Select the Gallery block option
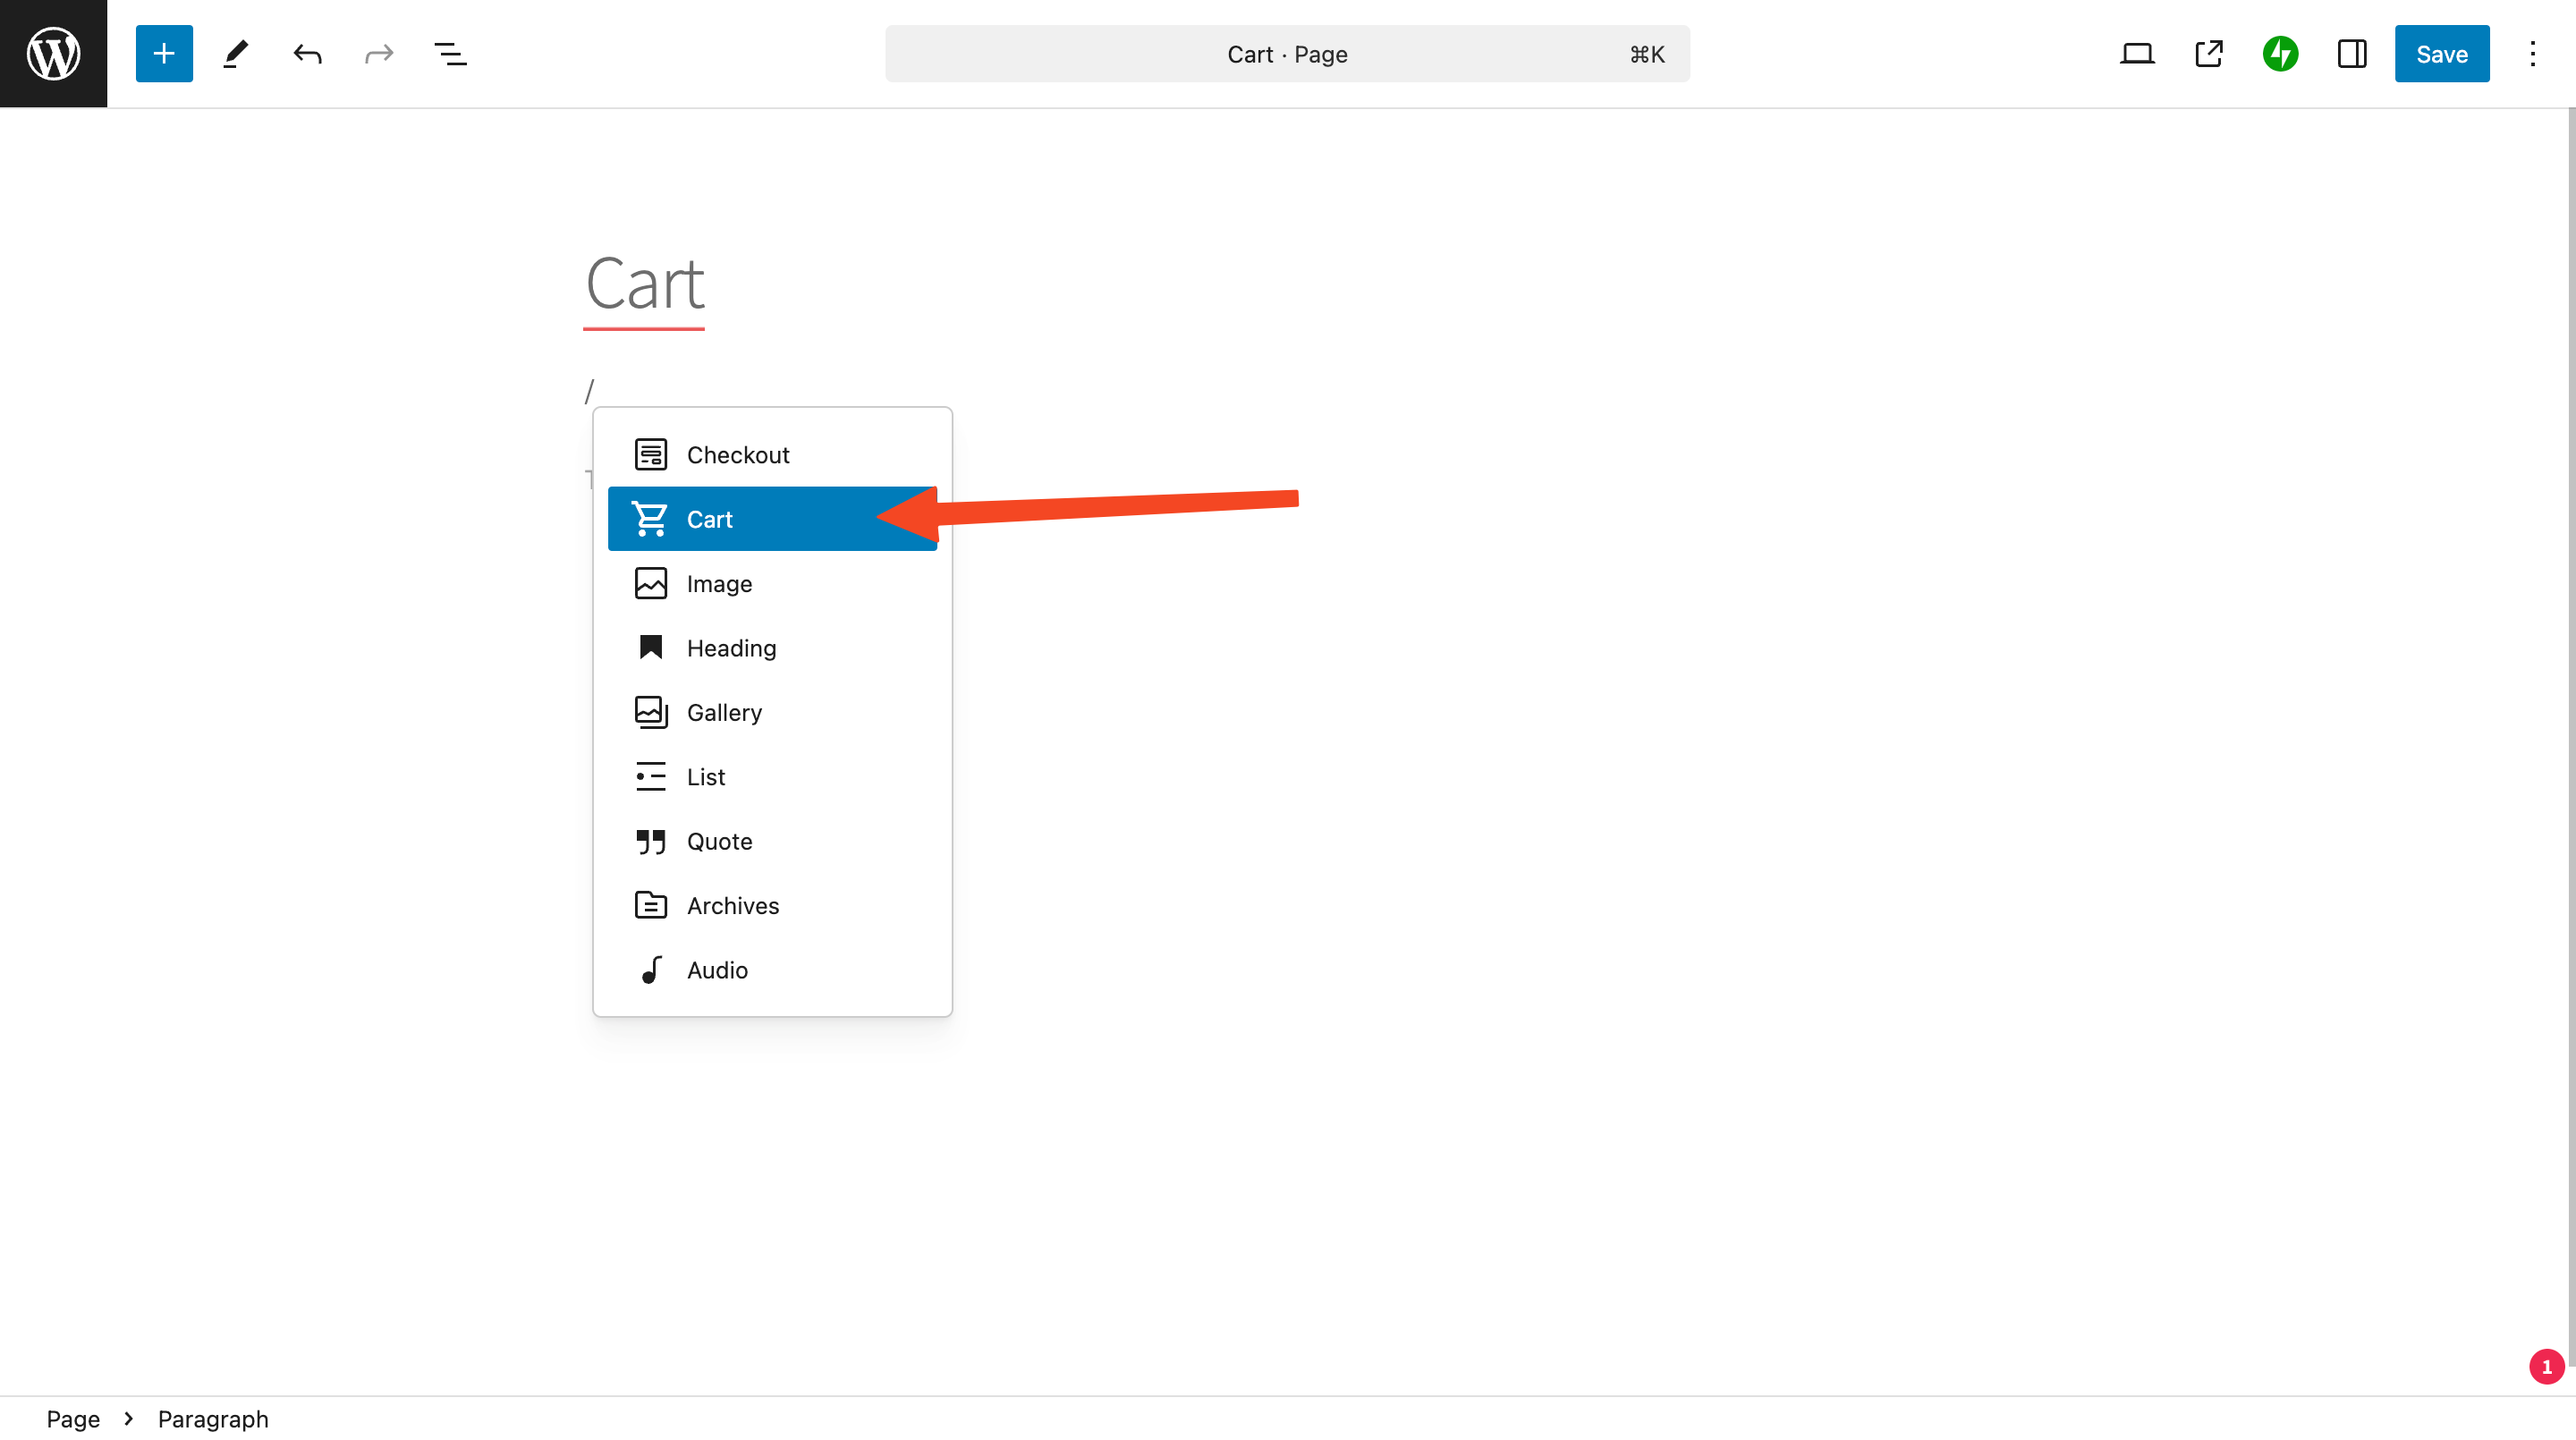Viewport: 2576px width, 1440px height. [x=773, y=711]
